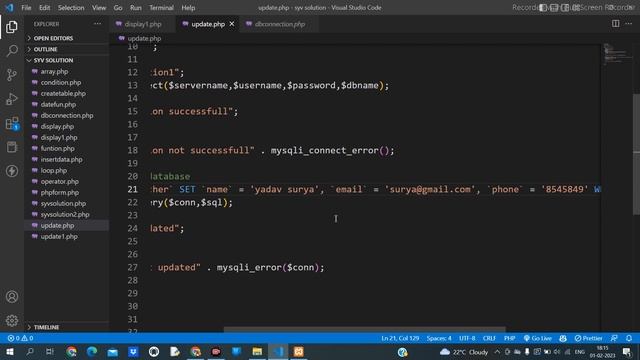
Task: Switch to the dbconnection.php tab
Action: 280,24
